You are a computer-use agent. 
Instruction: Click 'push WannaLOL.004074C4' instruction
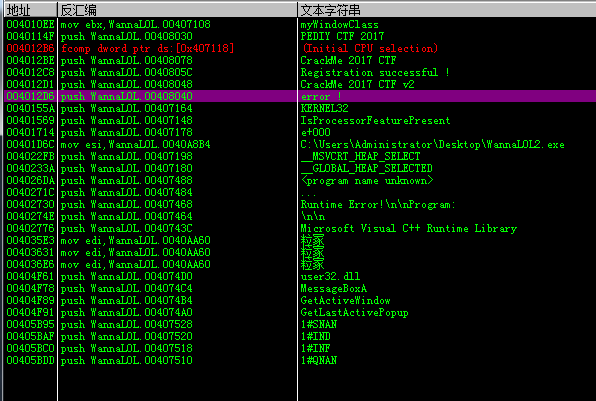(x=127, y=288)
